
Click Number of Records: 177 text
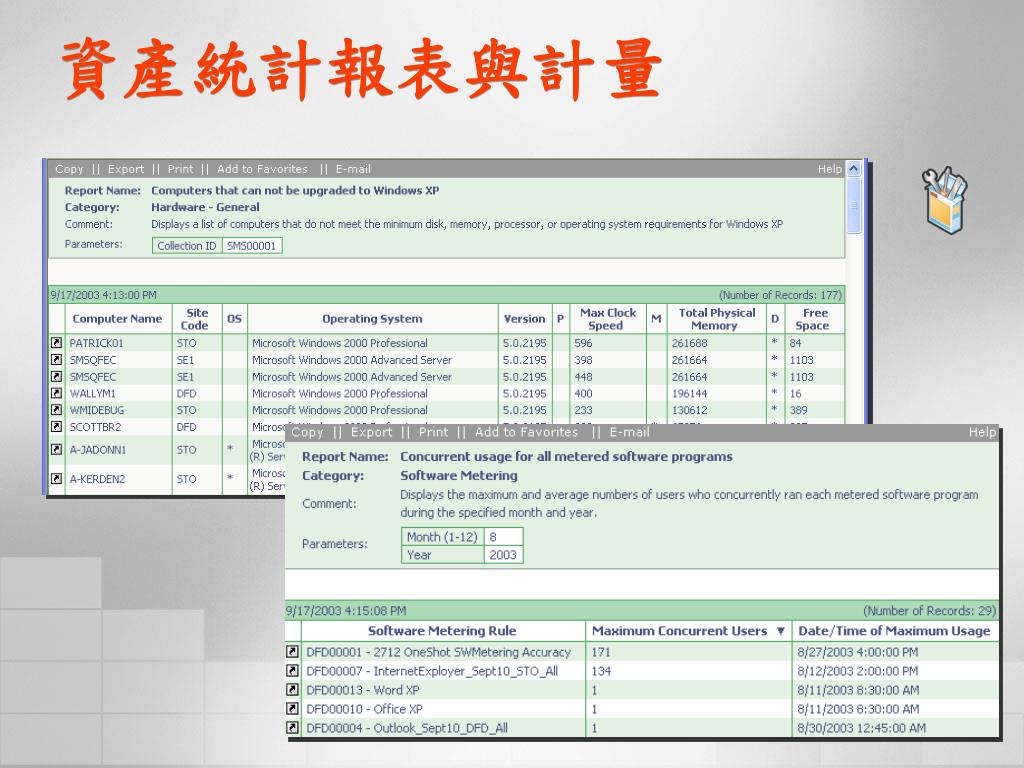click(x=780, y=295)
